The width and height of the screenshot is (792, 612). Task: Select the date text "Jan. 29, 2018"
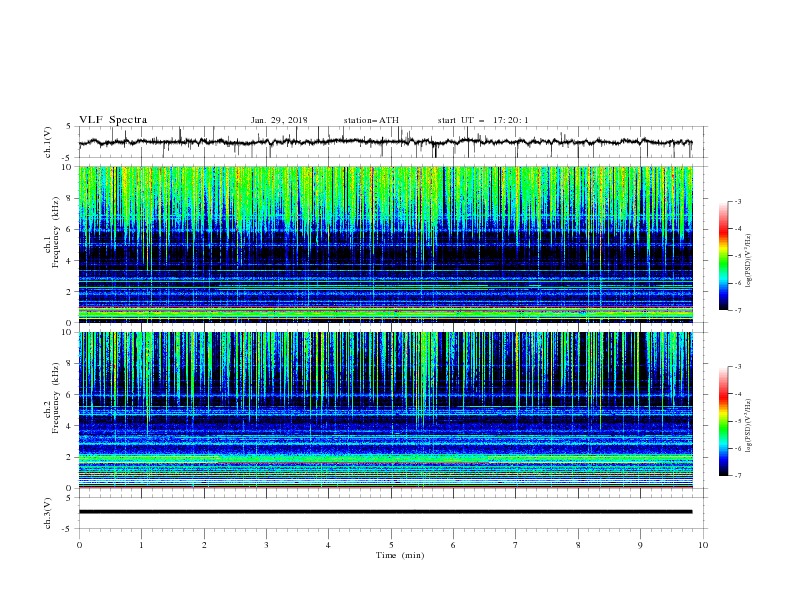coord(279,120)
